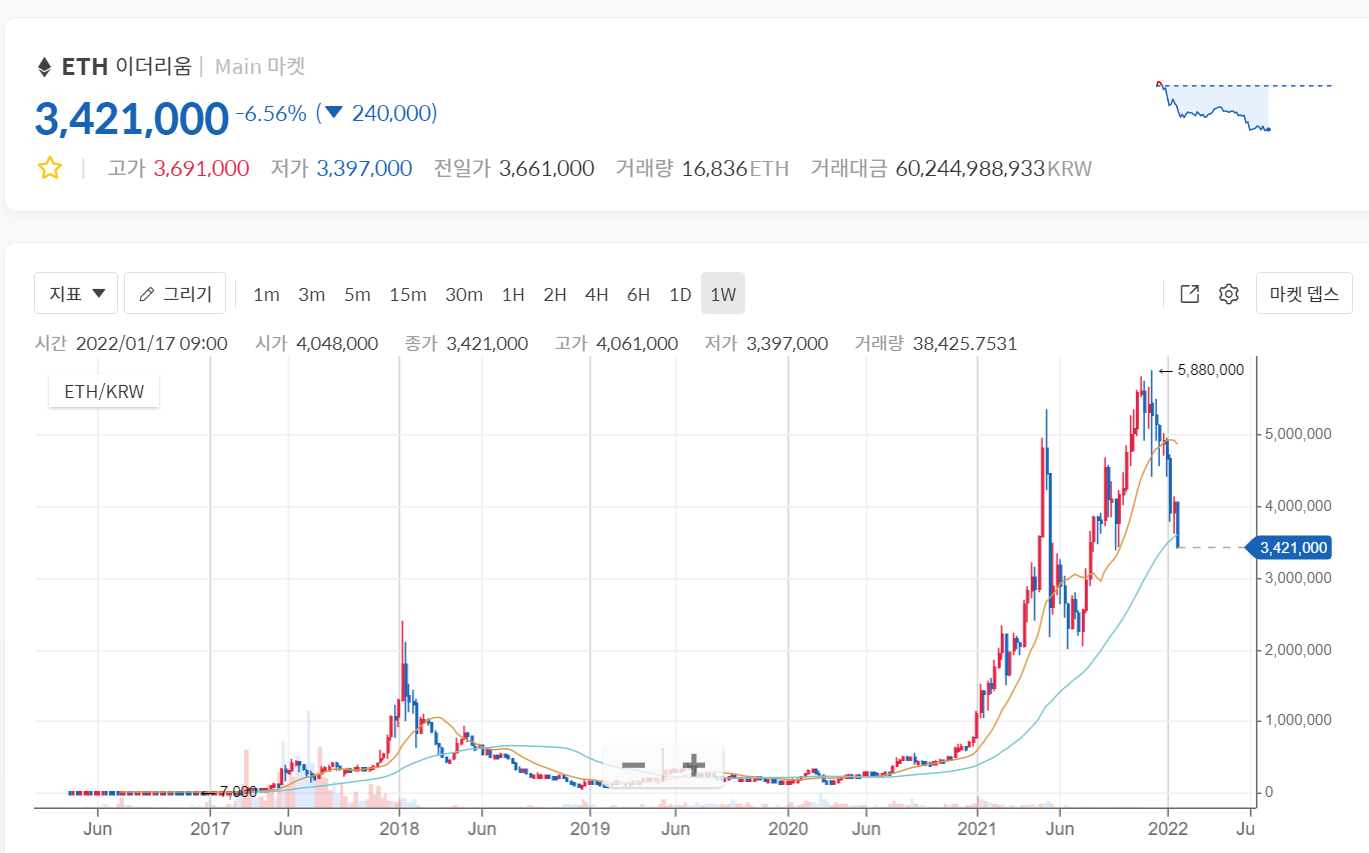Screen dimensions: 1369x853
Task: Zoom in chart with plus button
Action: point(693,766)
